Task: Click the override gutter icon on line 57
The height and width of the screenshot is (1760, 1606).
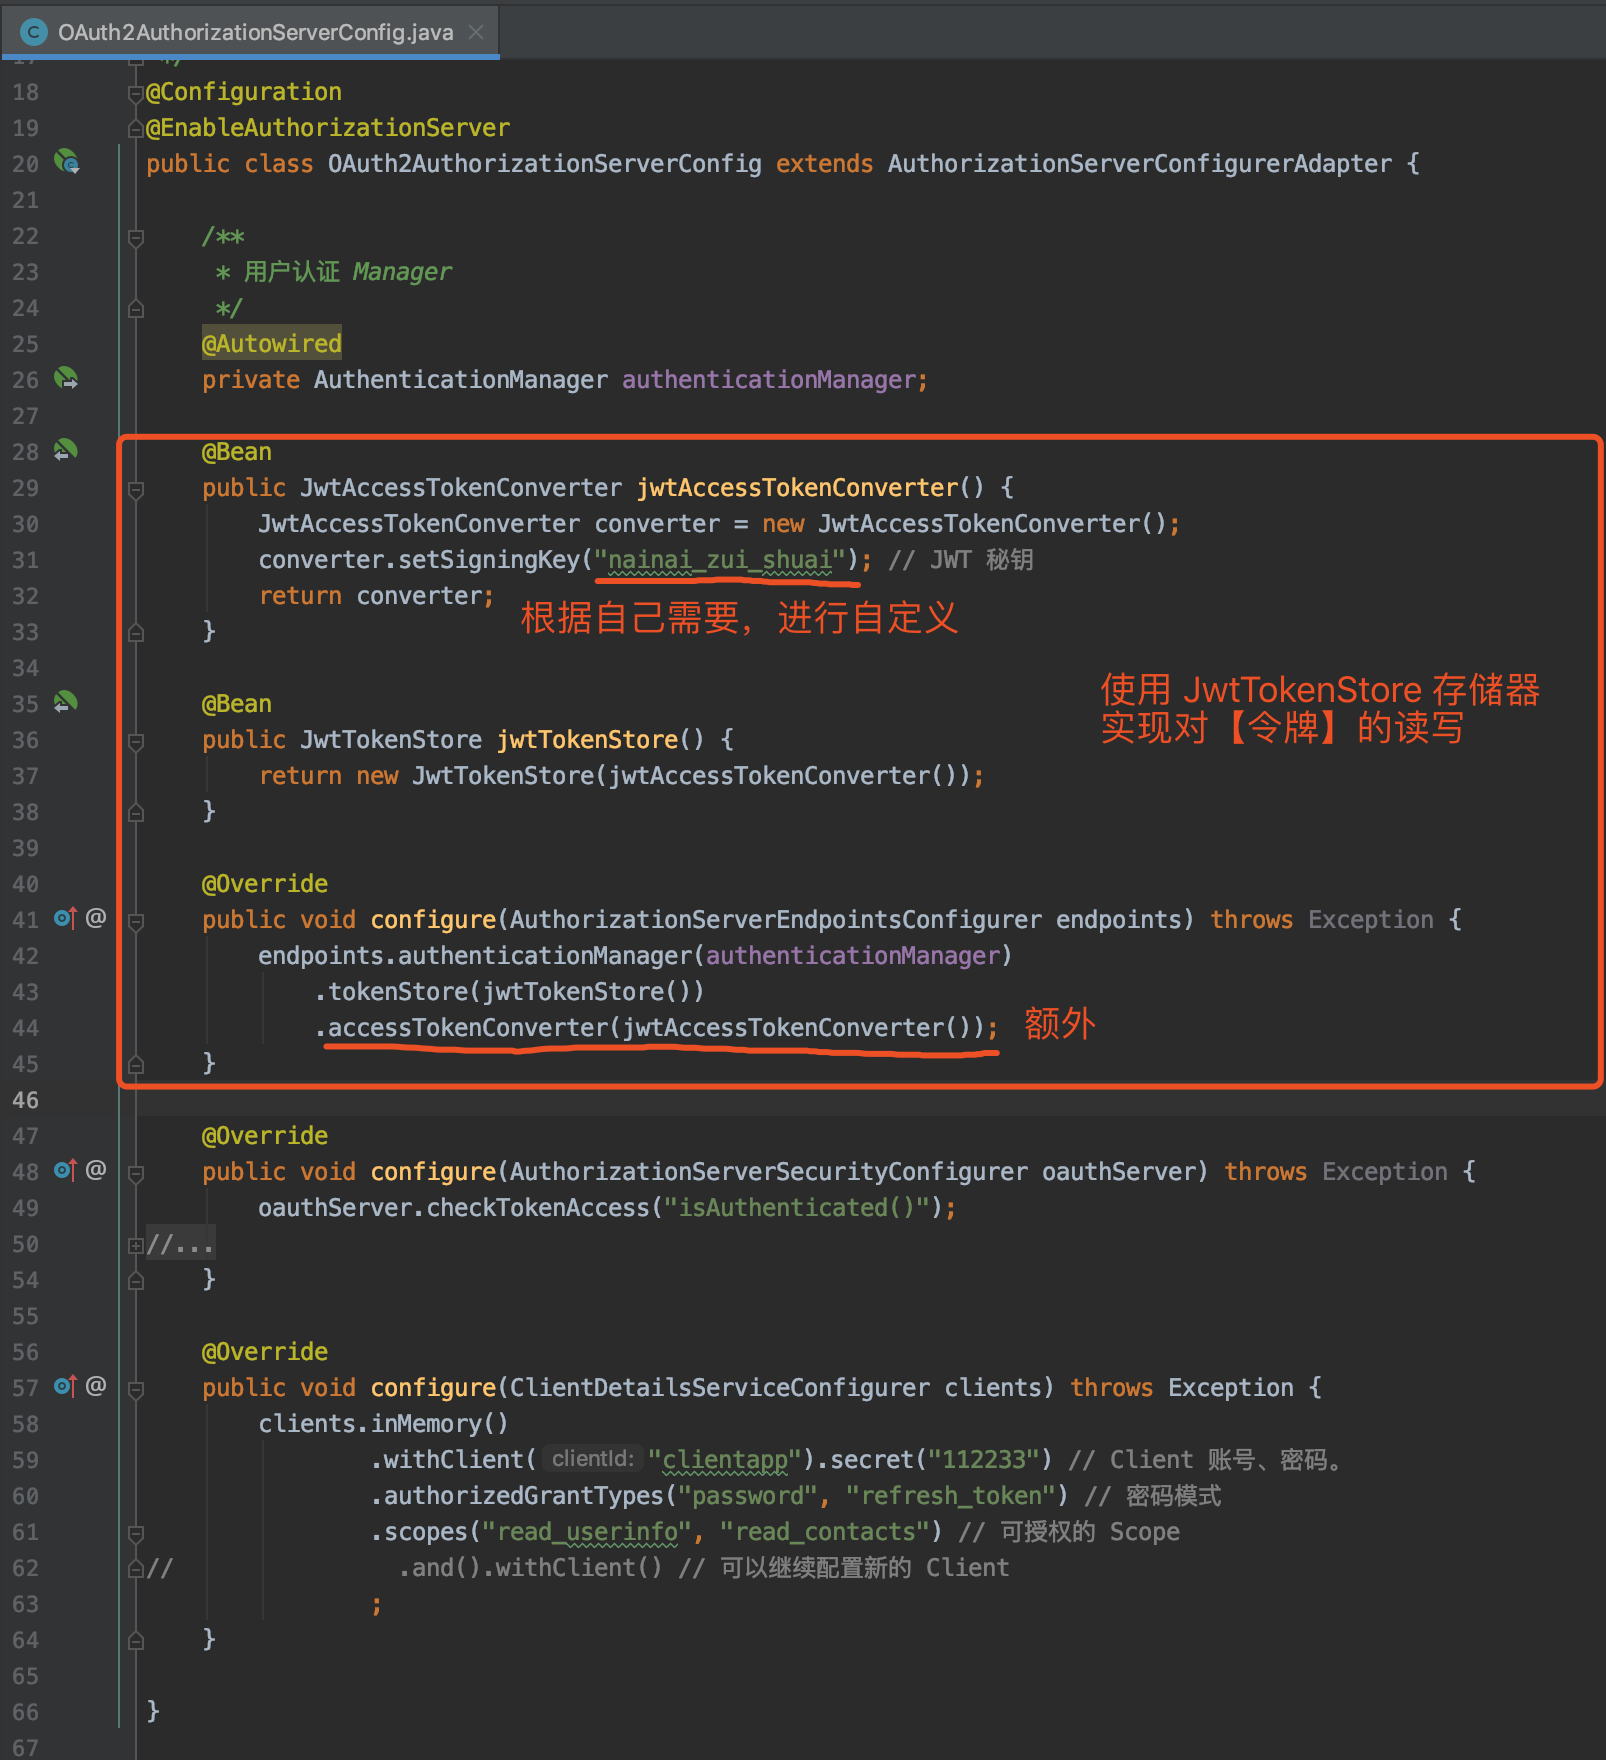Action: (x=65, y=1386)
